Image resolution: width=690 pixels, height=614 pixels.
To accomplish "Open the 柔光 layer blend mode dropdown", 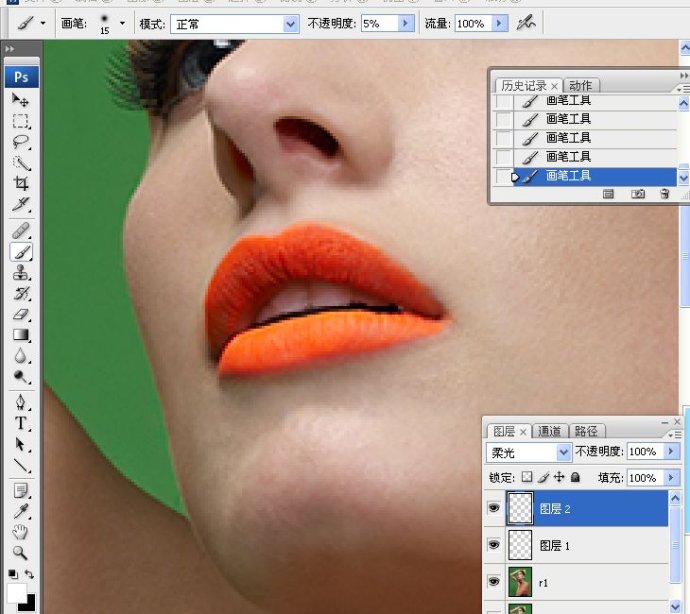I will pos(563,452).
